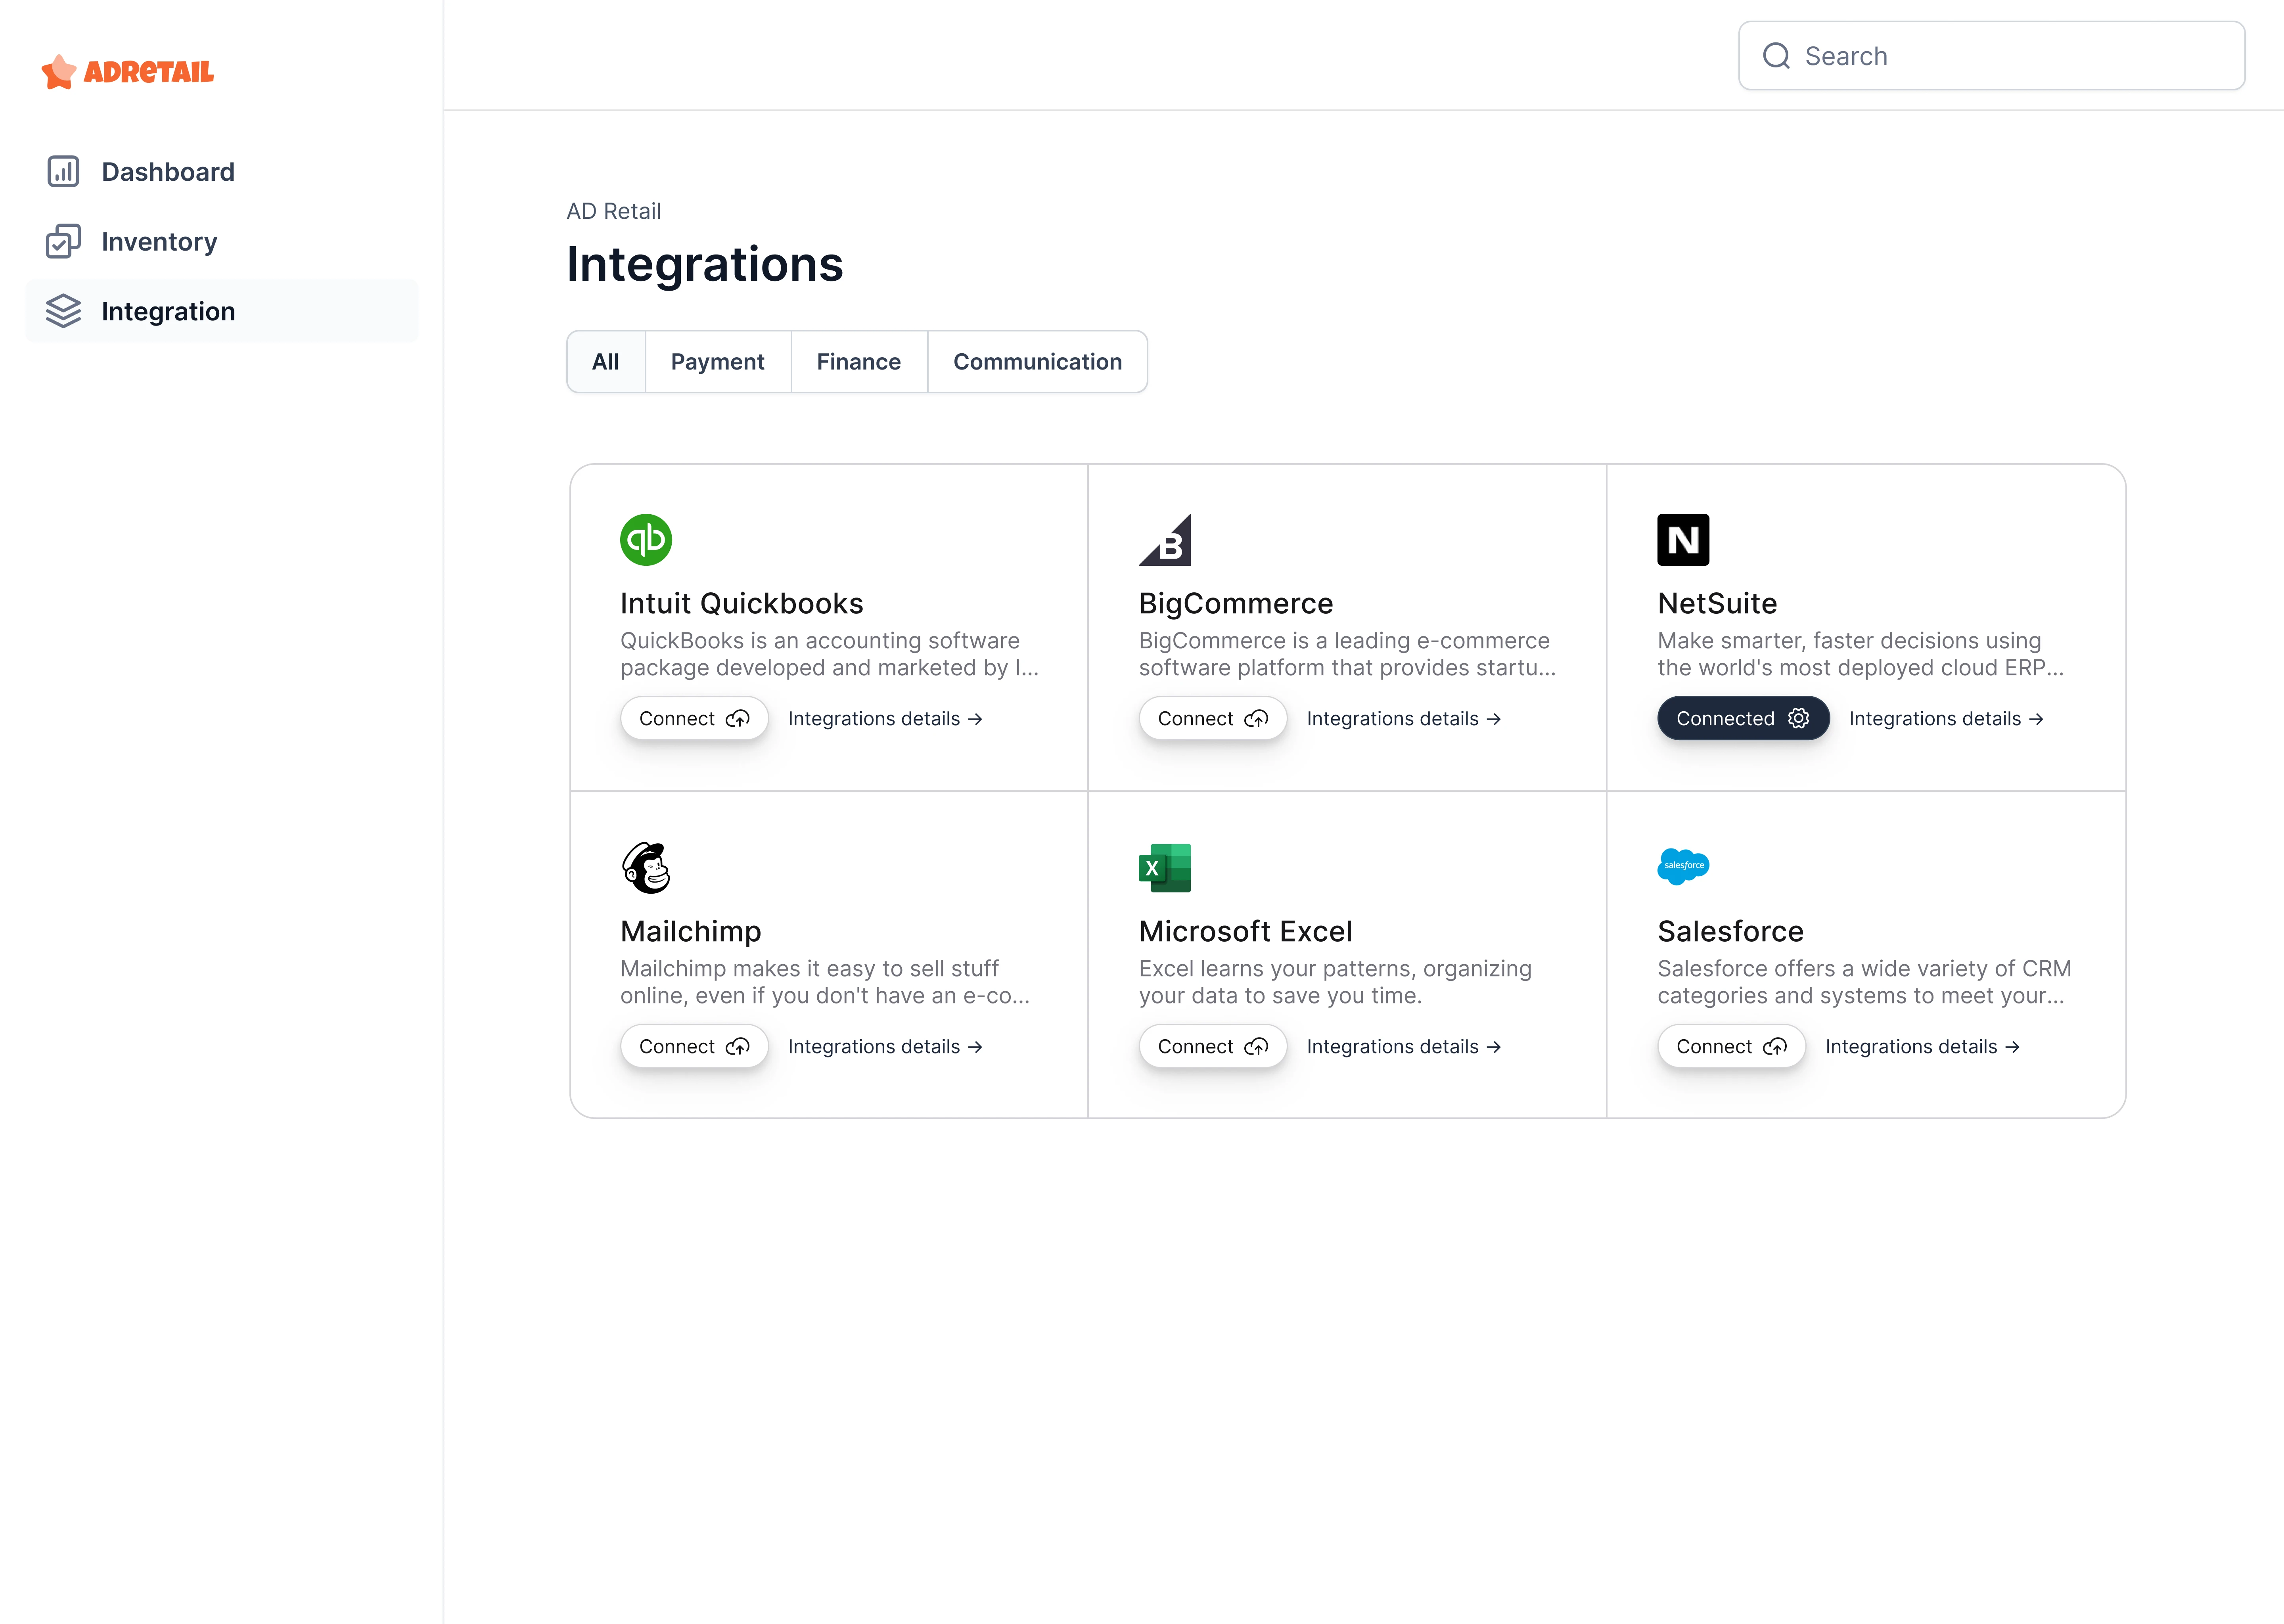Viewport: 2284px width, 1624px height.
Task: Focus the Search input field
Action: pyautogui.click(x=2010, y=56)
